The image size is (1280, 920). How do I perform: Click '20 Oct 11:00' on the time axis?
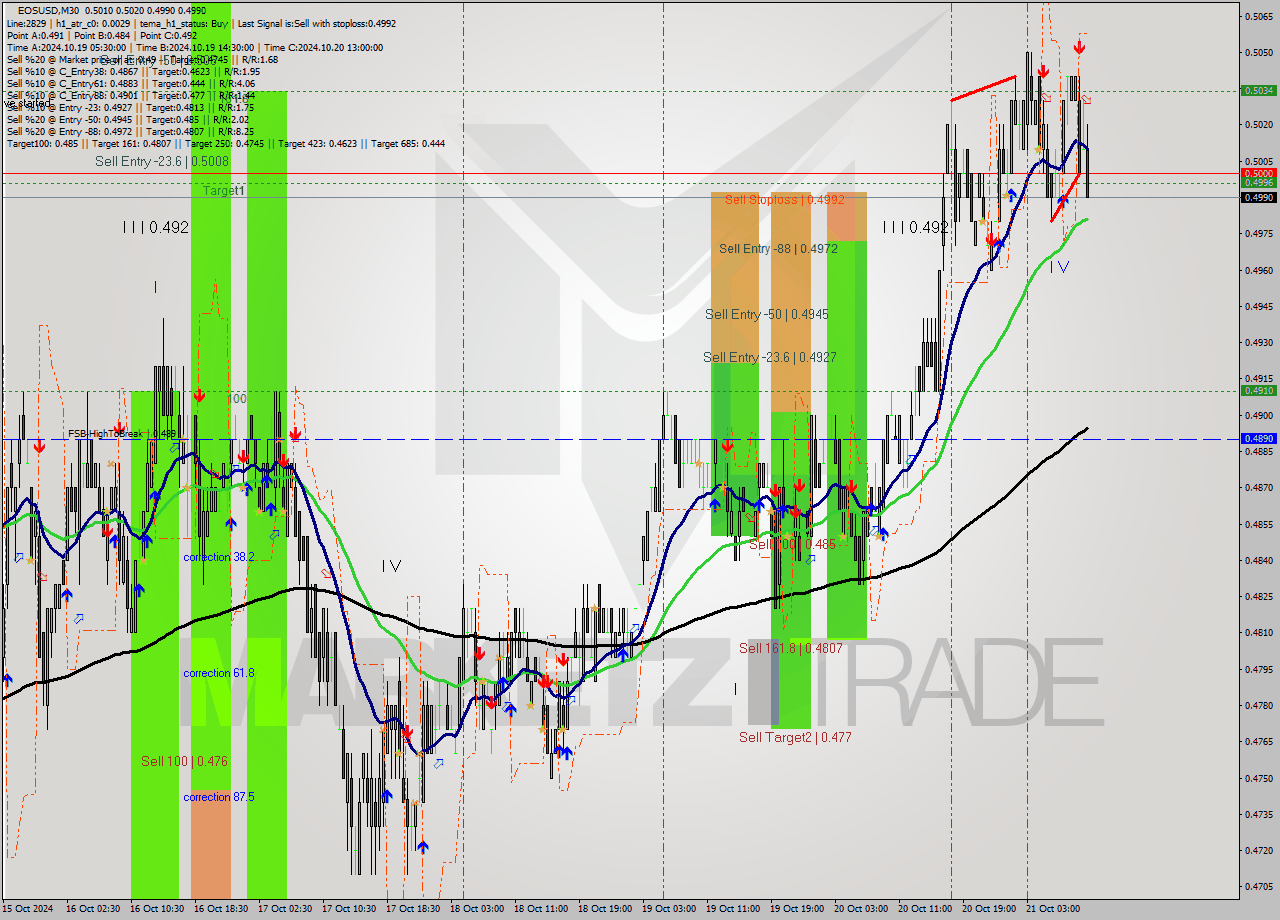[x=925, y=909]
